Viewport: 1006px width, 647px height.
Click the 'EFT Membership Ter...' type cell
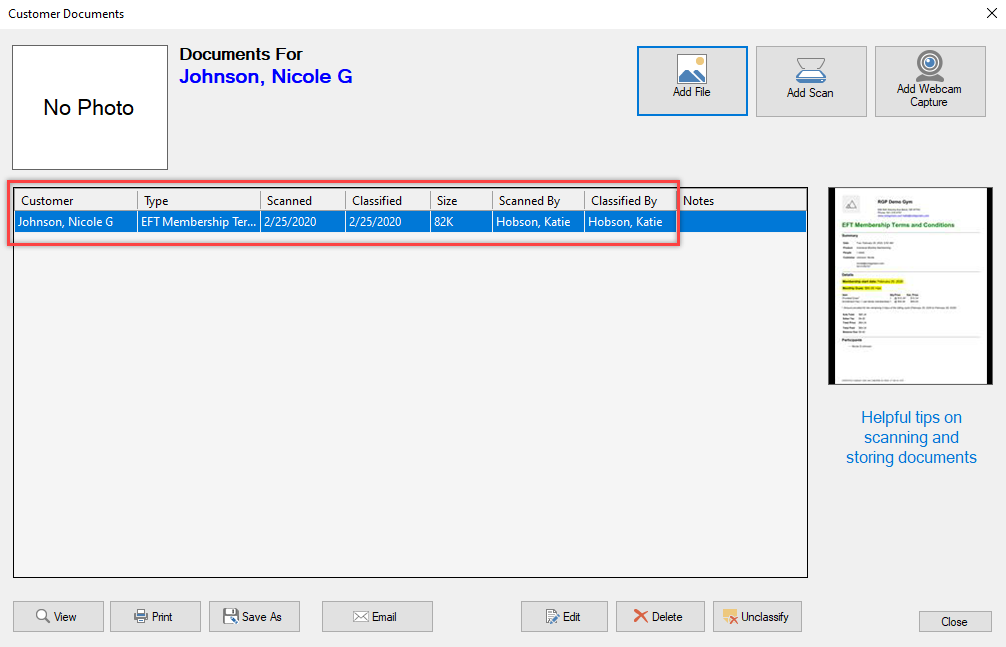[199, 221]
